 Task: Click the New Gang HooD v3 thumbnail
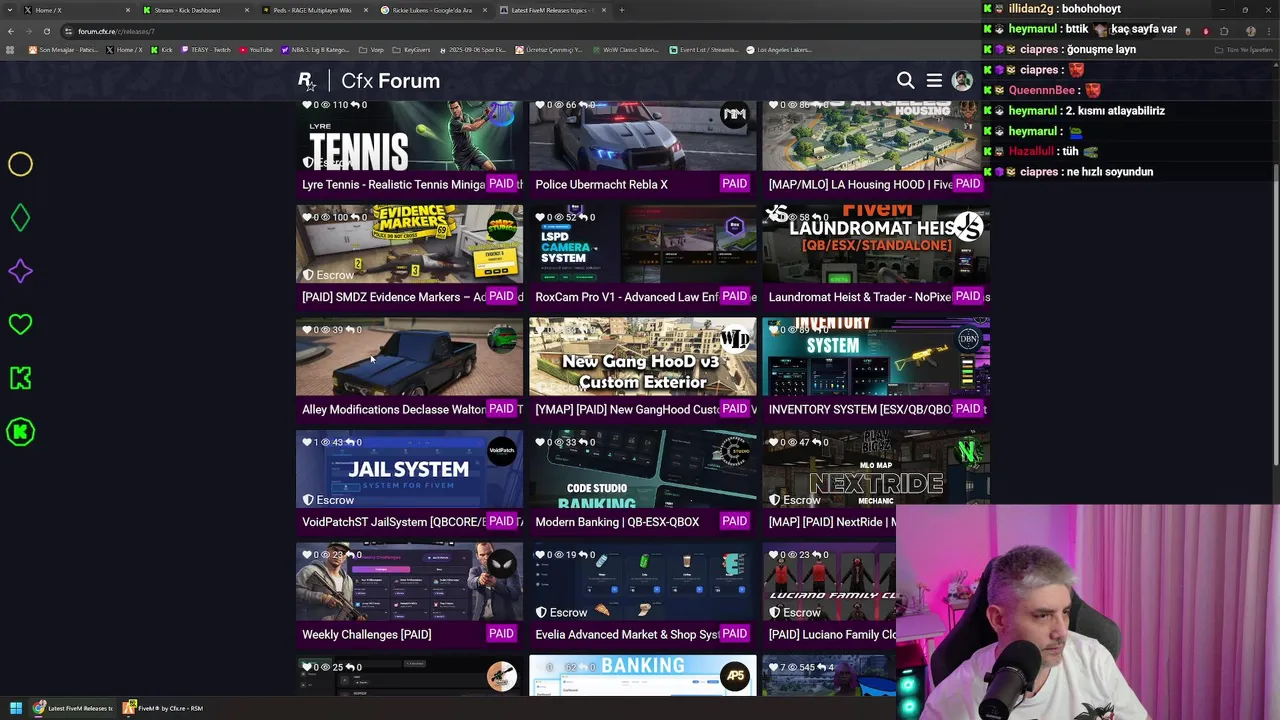(642, 357)
